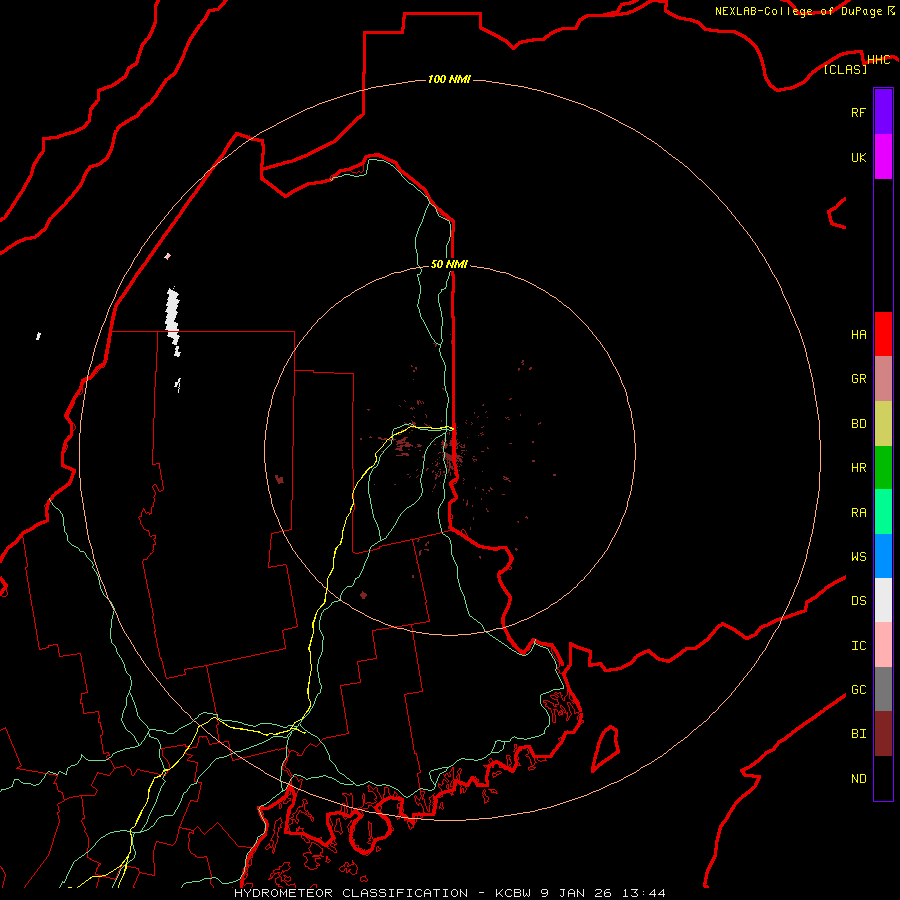Click the RA legend label
This screenshot has width=900, height=900.
858,512
